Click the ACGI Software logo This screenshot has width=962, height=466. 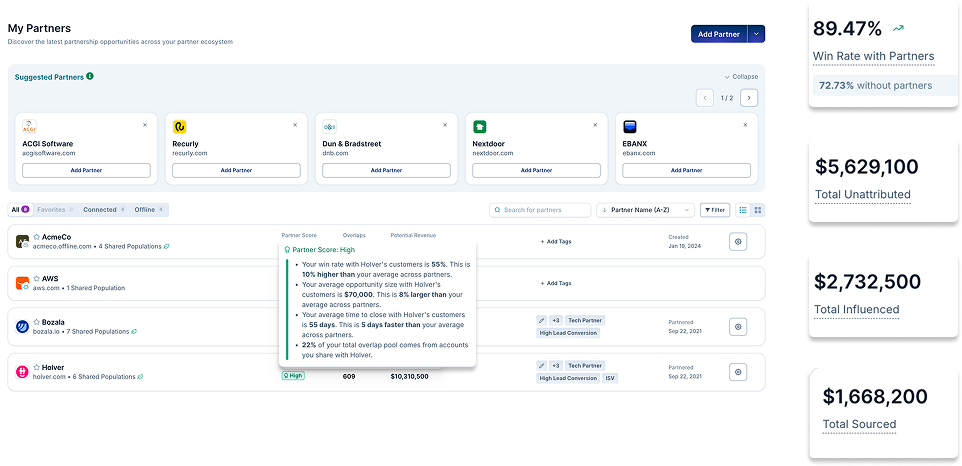[x=29, y=127]
